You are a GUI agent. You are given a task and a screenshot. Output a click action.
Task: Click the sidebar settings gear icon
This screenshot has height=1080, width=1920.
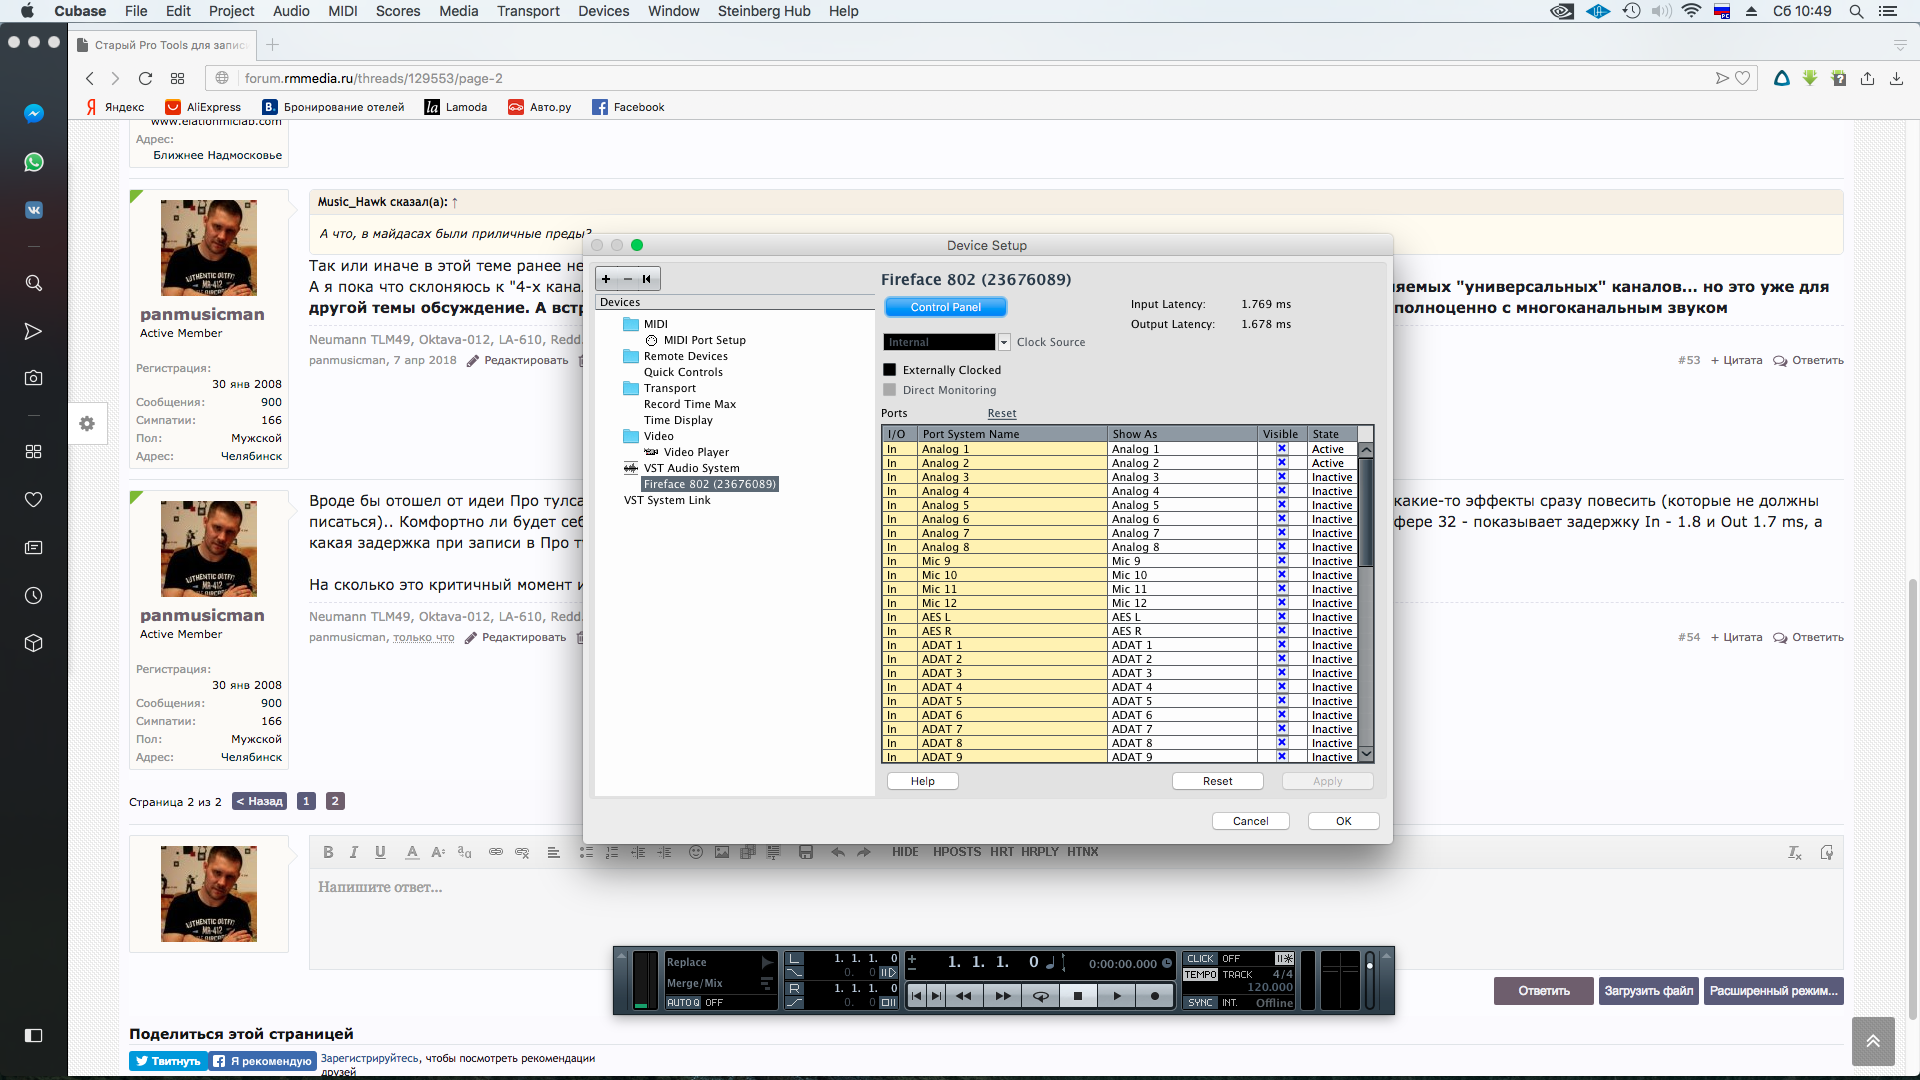click(87, 424)
